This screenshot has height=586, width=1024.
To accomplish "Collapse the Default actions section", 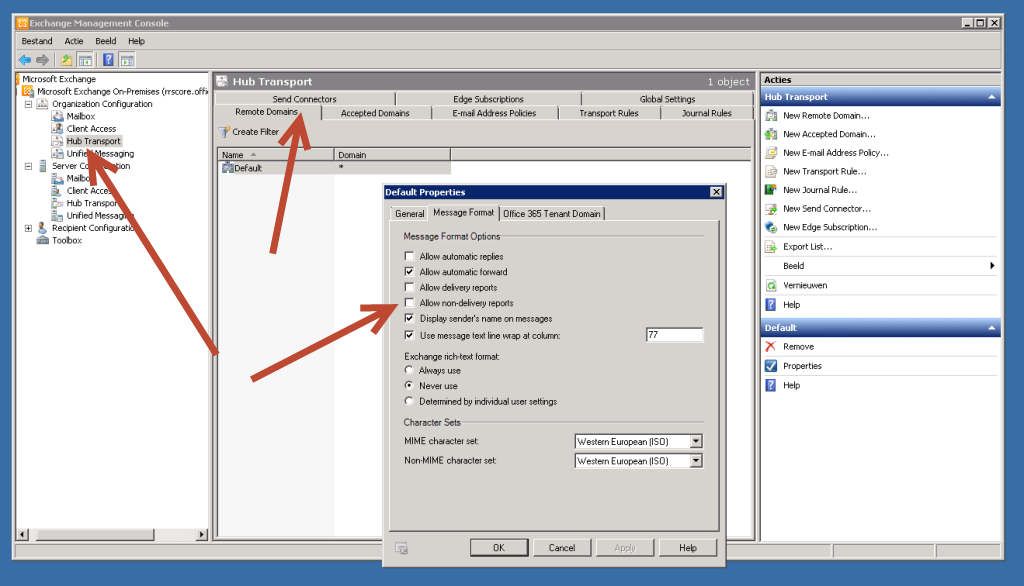I will [991, 328].
